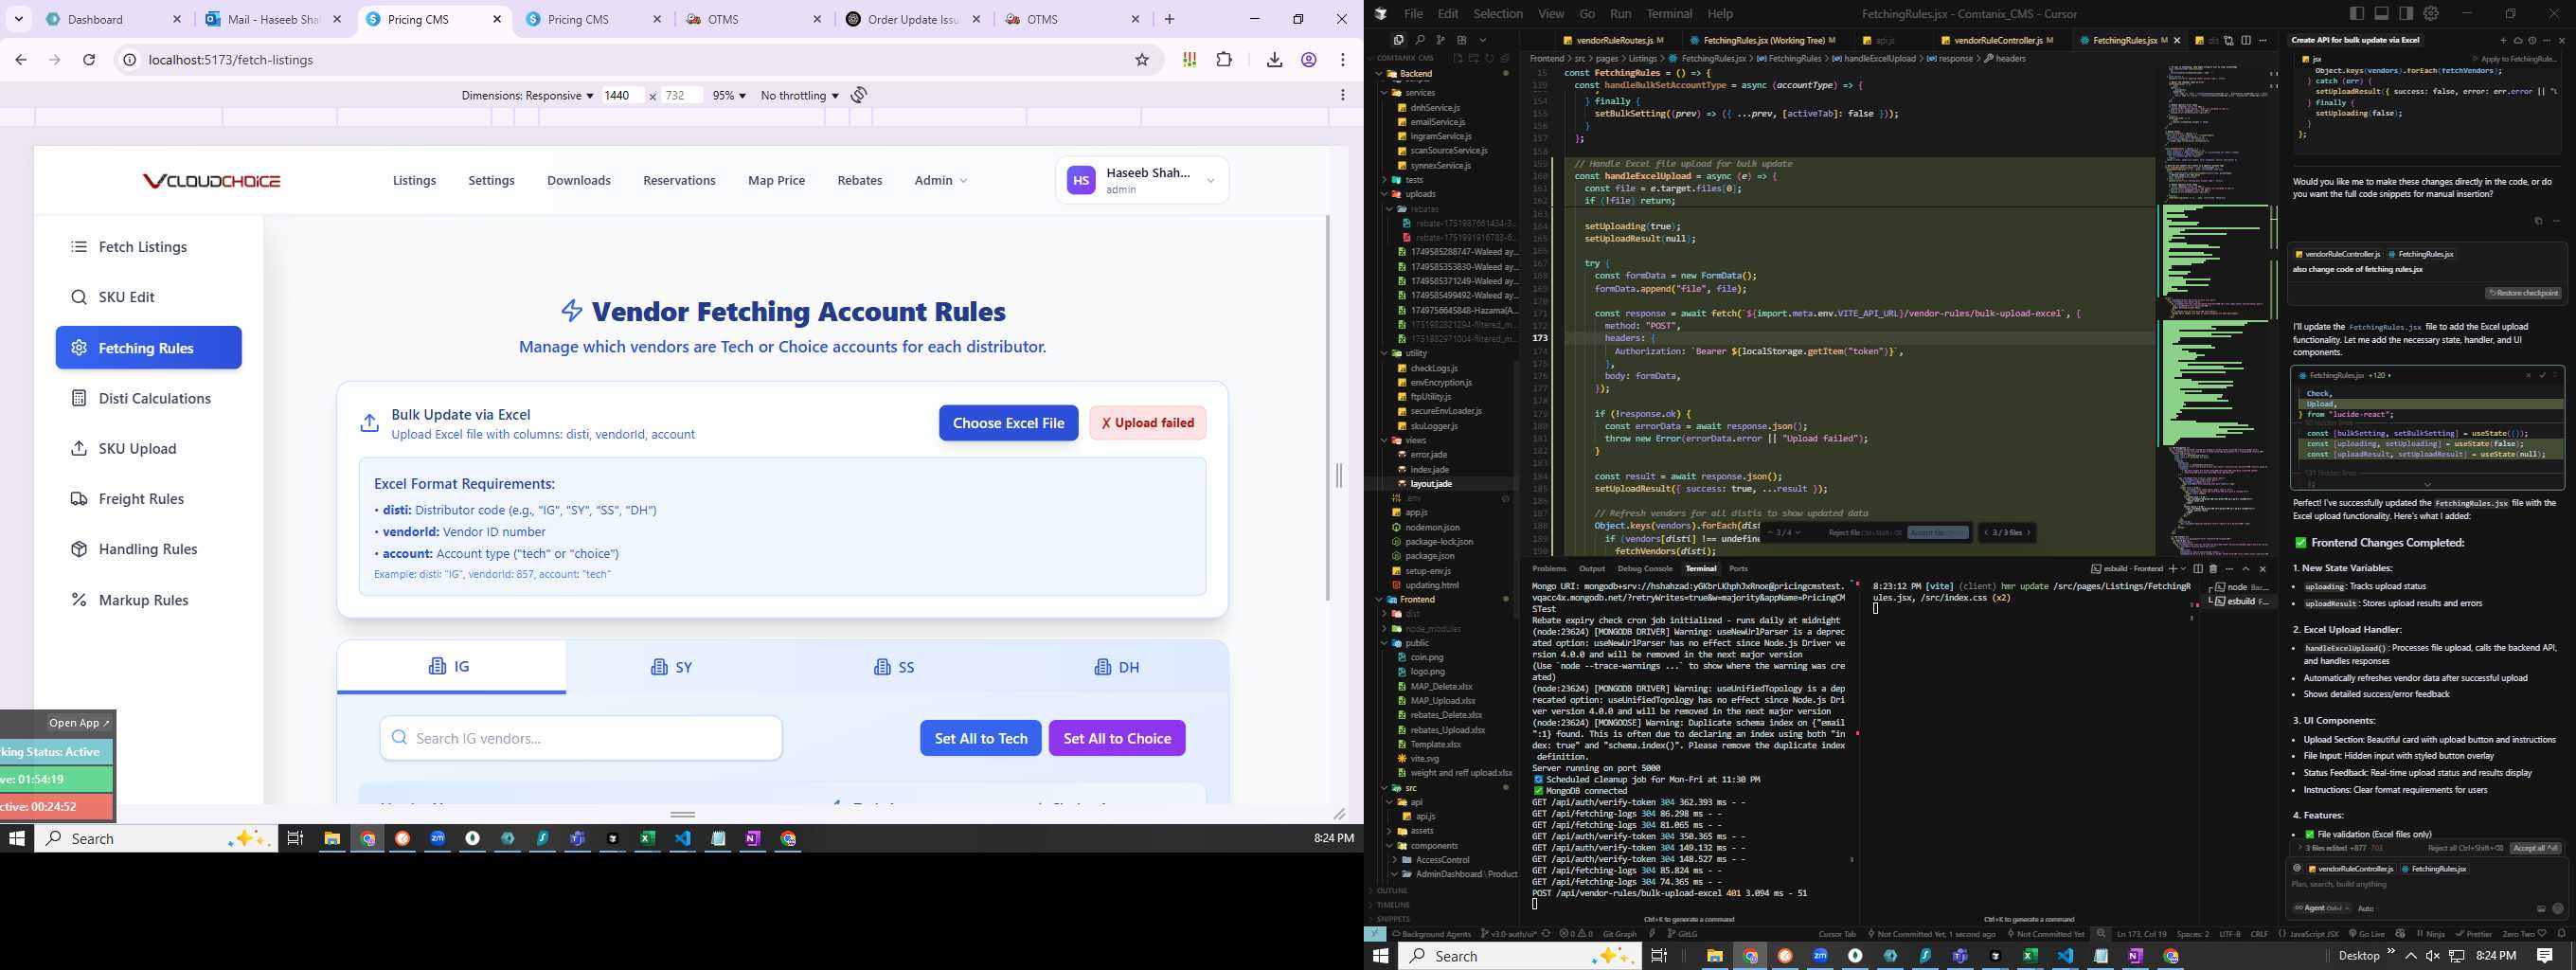Open Listings link in navbar
This screenshot has height=970, width=2576.
(414, 180)
